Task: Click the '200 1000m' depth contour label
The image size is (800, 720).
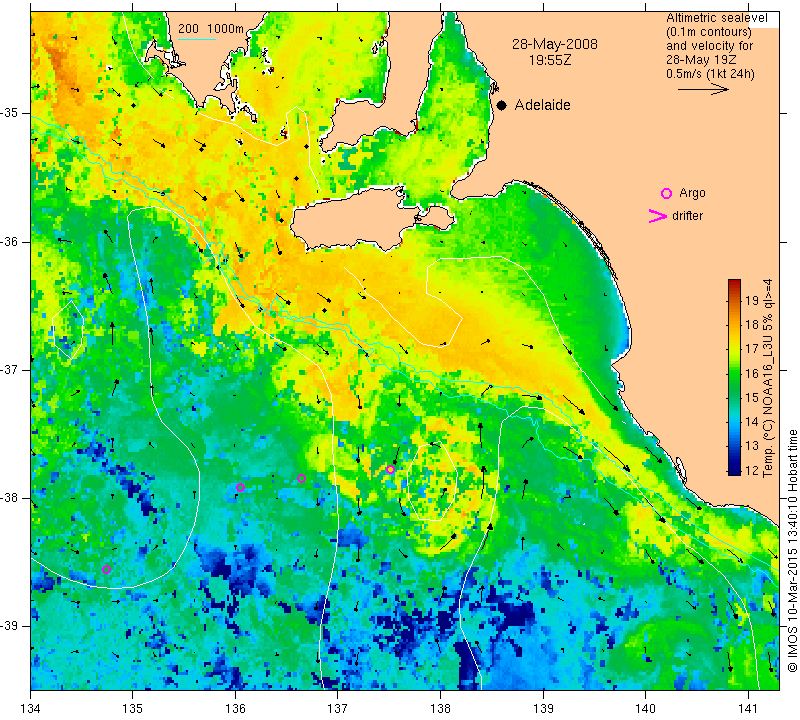Action: (211, 29)
